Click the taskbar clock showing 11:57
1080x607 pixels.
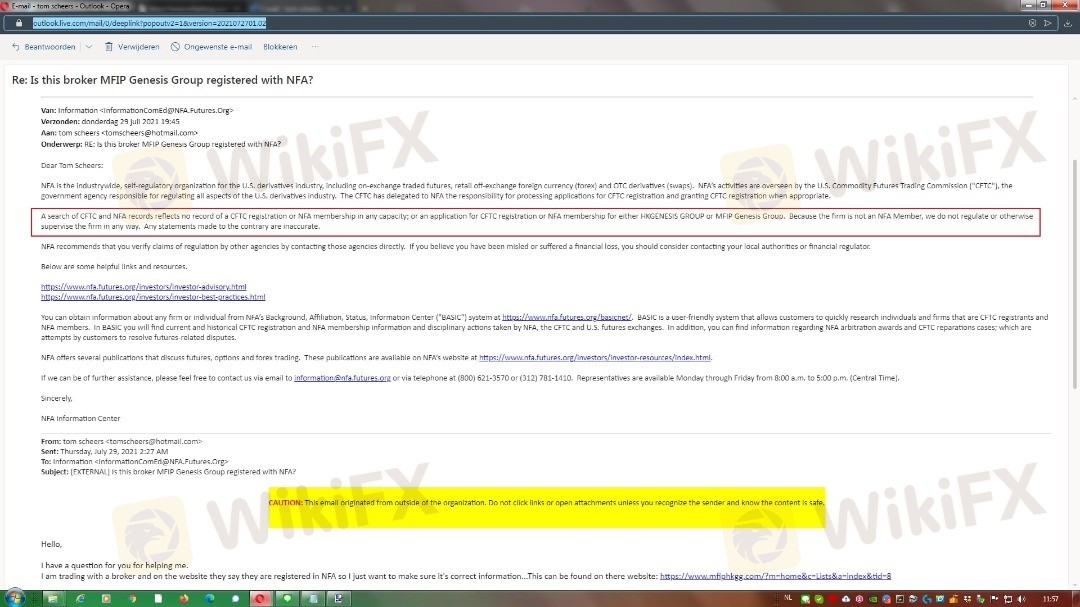(1050, 599)
